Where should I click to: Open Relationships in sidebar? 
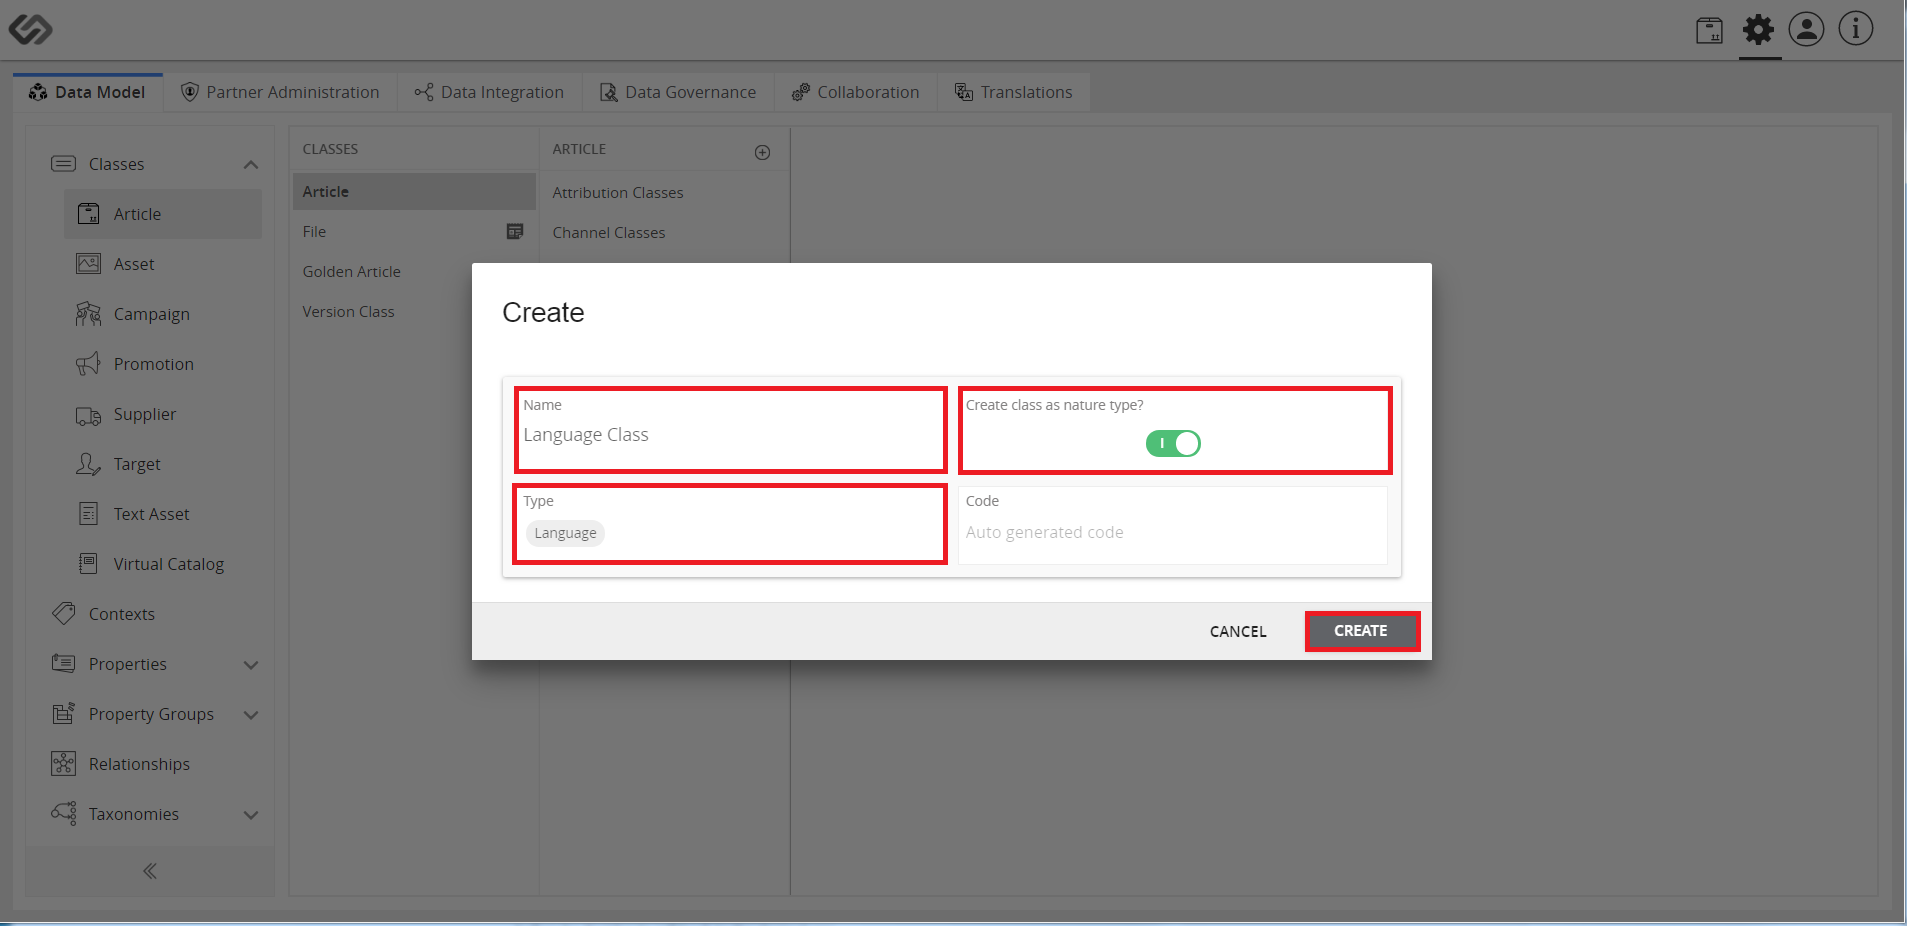click(x=150, y=764)
